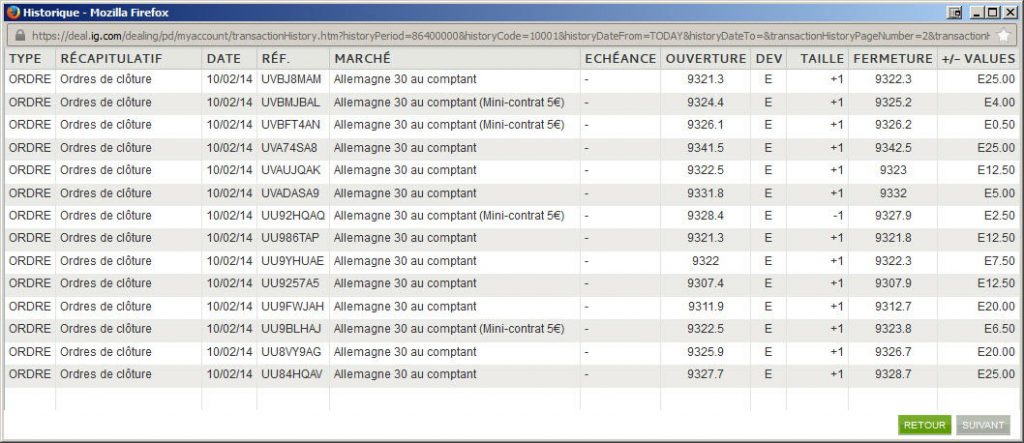This screenshot has width=1024, height=443.
Task: Click the -1 size value
Action: tap(839, 215)
